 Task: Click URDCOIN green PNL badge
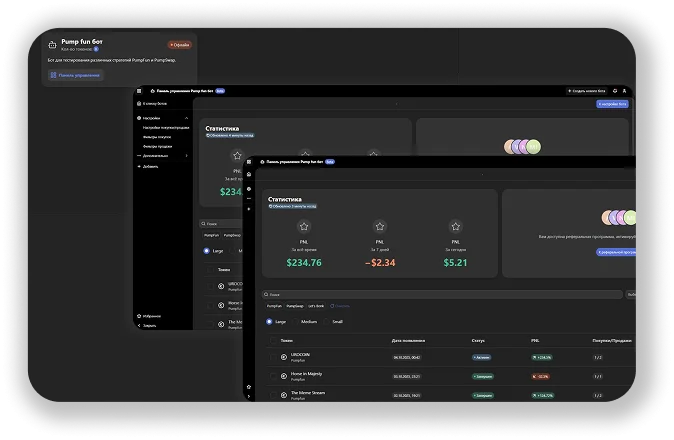542,357
